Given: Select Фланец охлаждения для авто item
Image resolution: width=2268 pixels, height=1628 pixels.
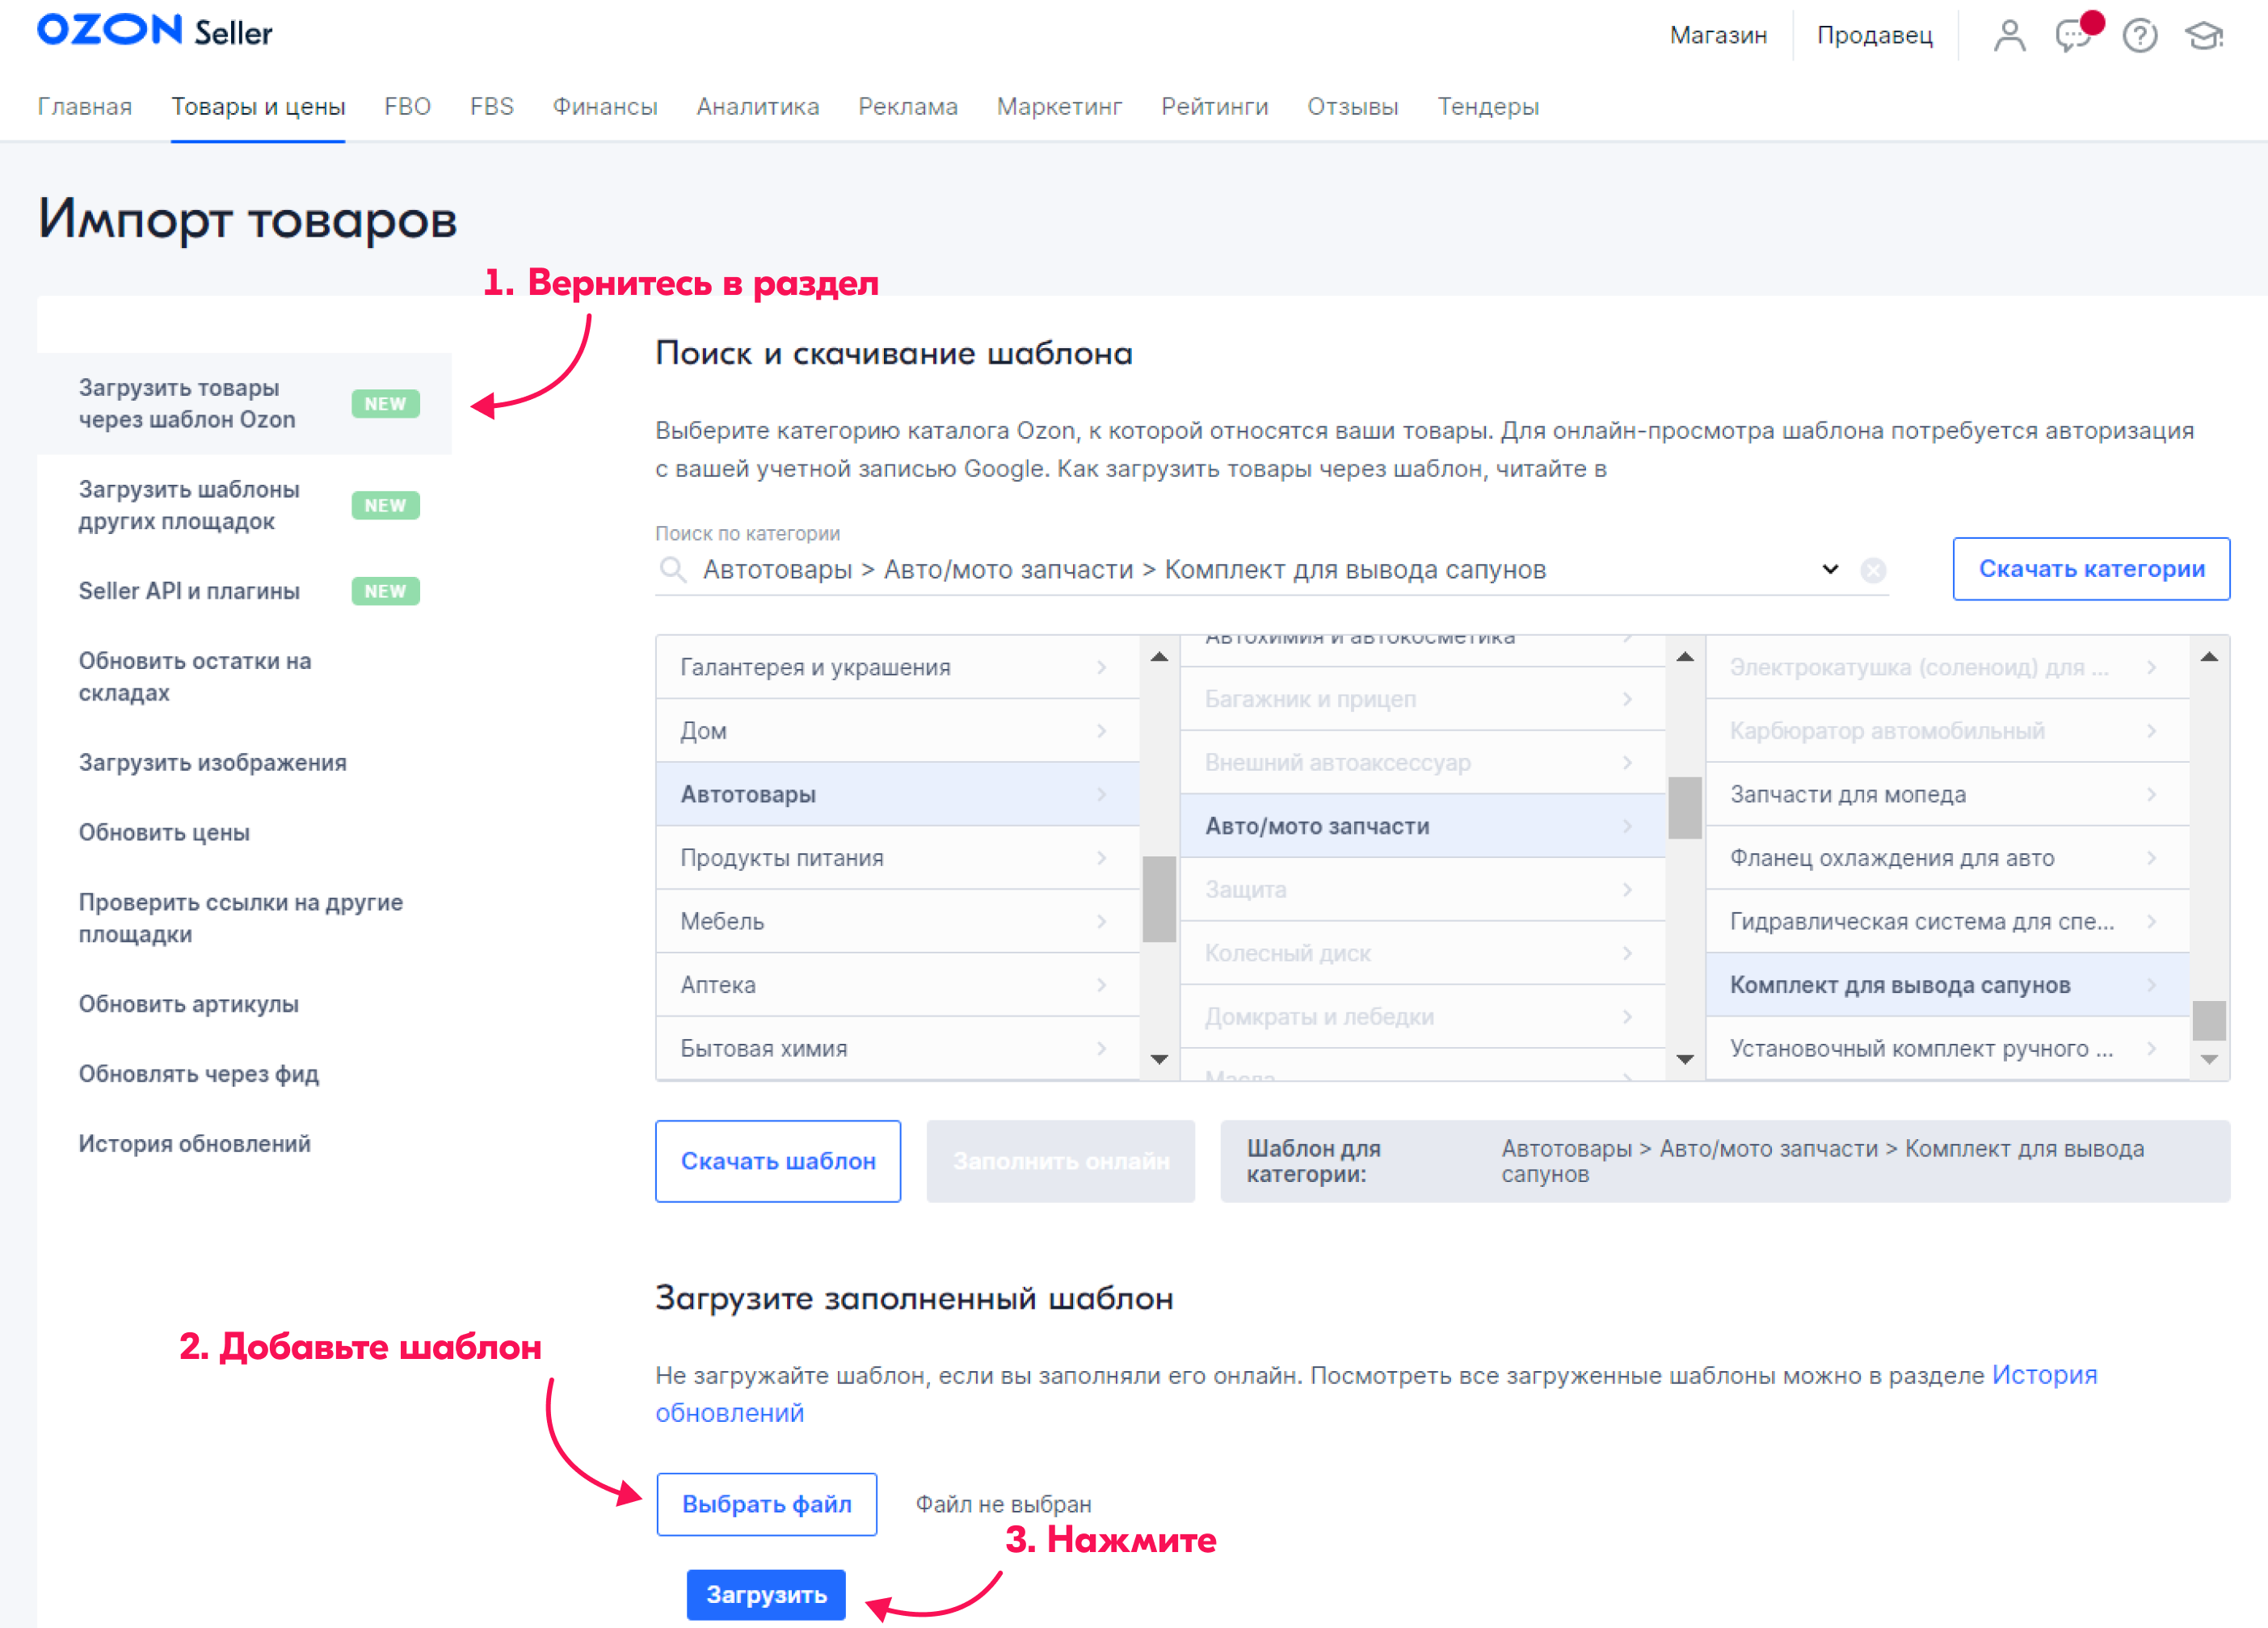Looking at the screenshot, I should [x=1947, y=858].
